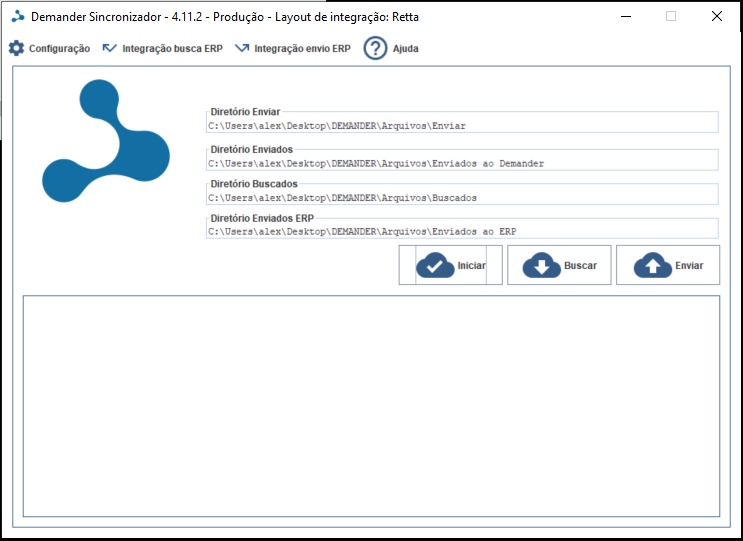Minimize the Demander Sincronizador window

click(626, 17)
